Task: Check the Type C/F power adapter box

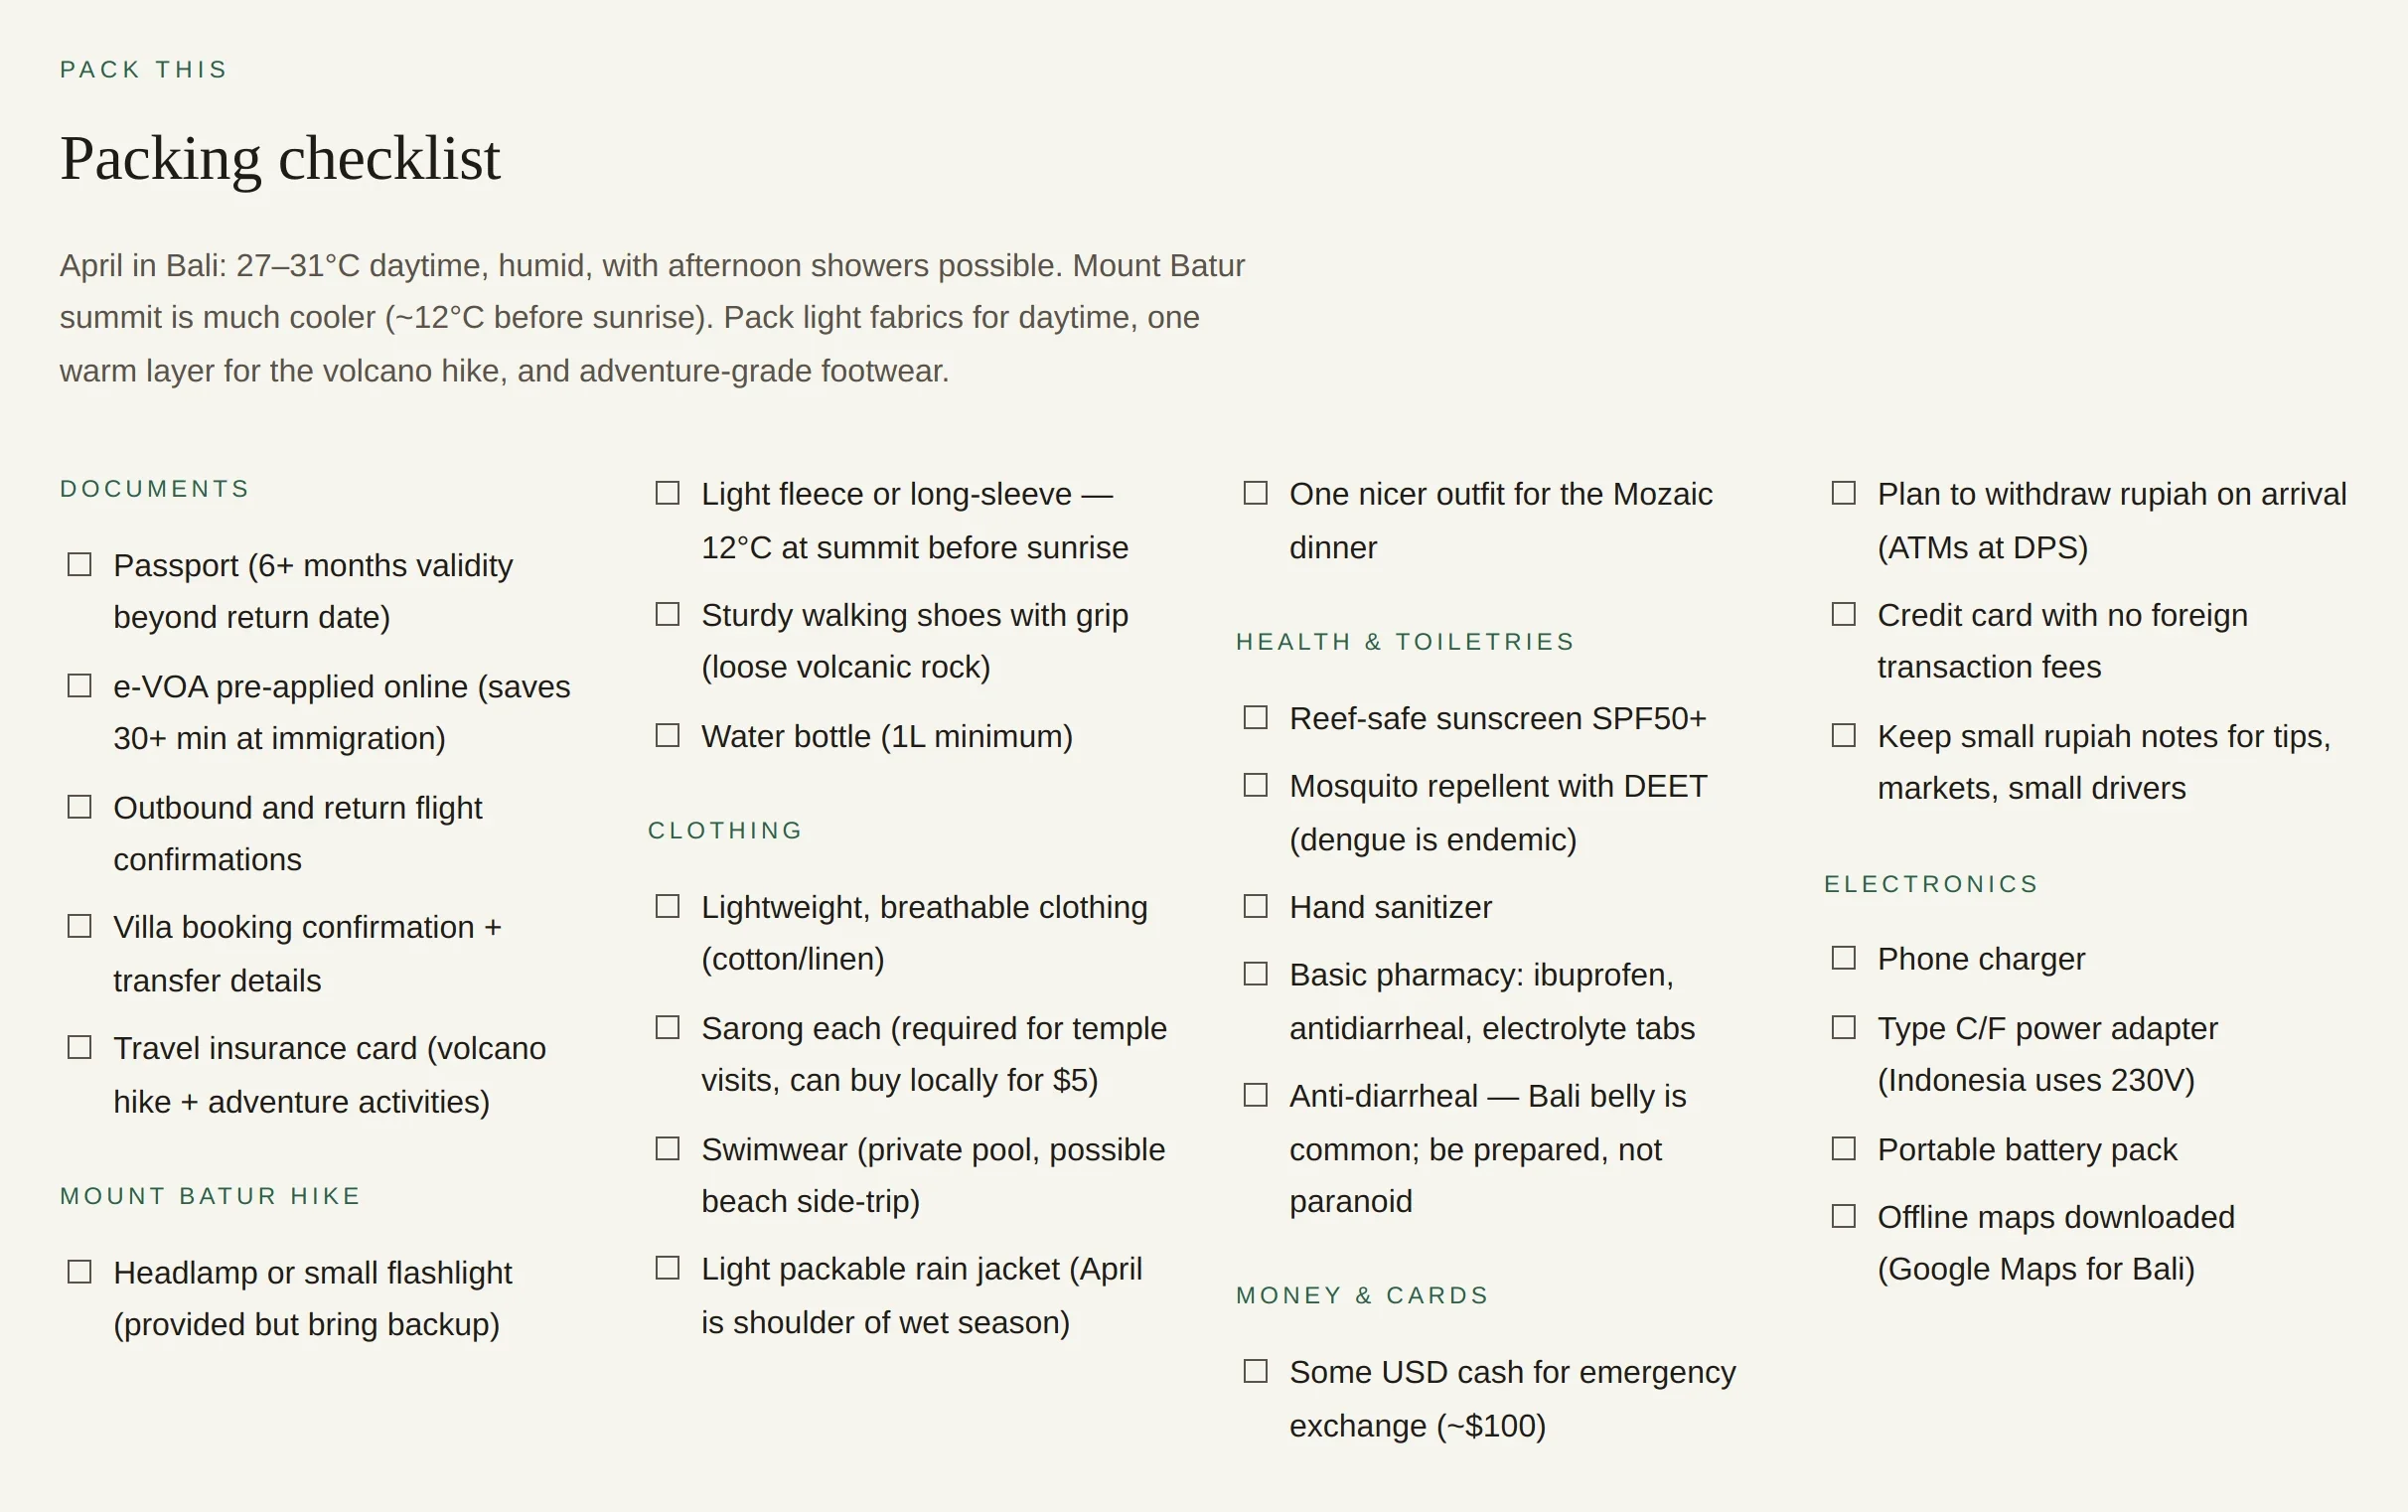Action: [x=1843, y=1027]
